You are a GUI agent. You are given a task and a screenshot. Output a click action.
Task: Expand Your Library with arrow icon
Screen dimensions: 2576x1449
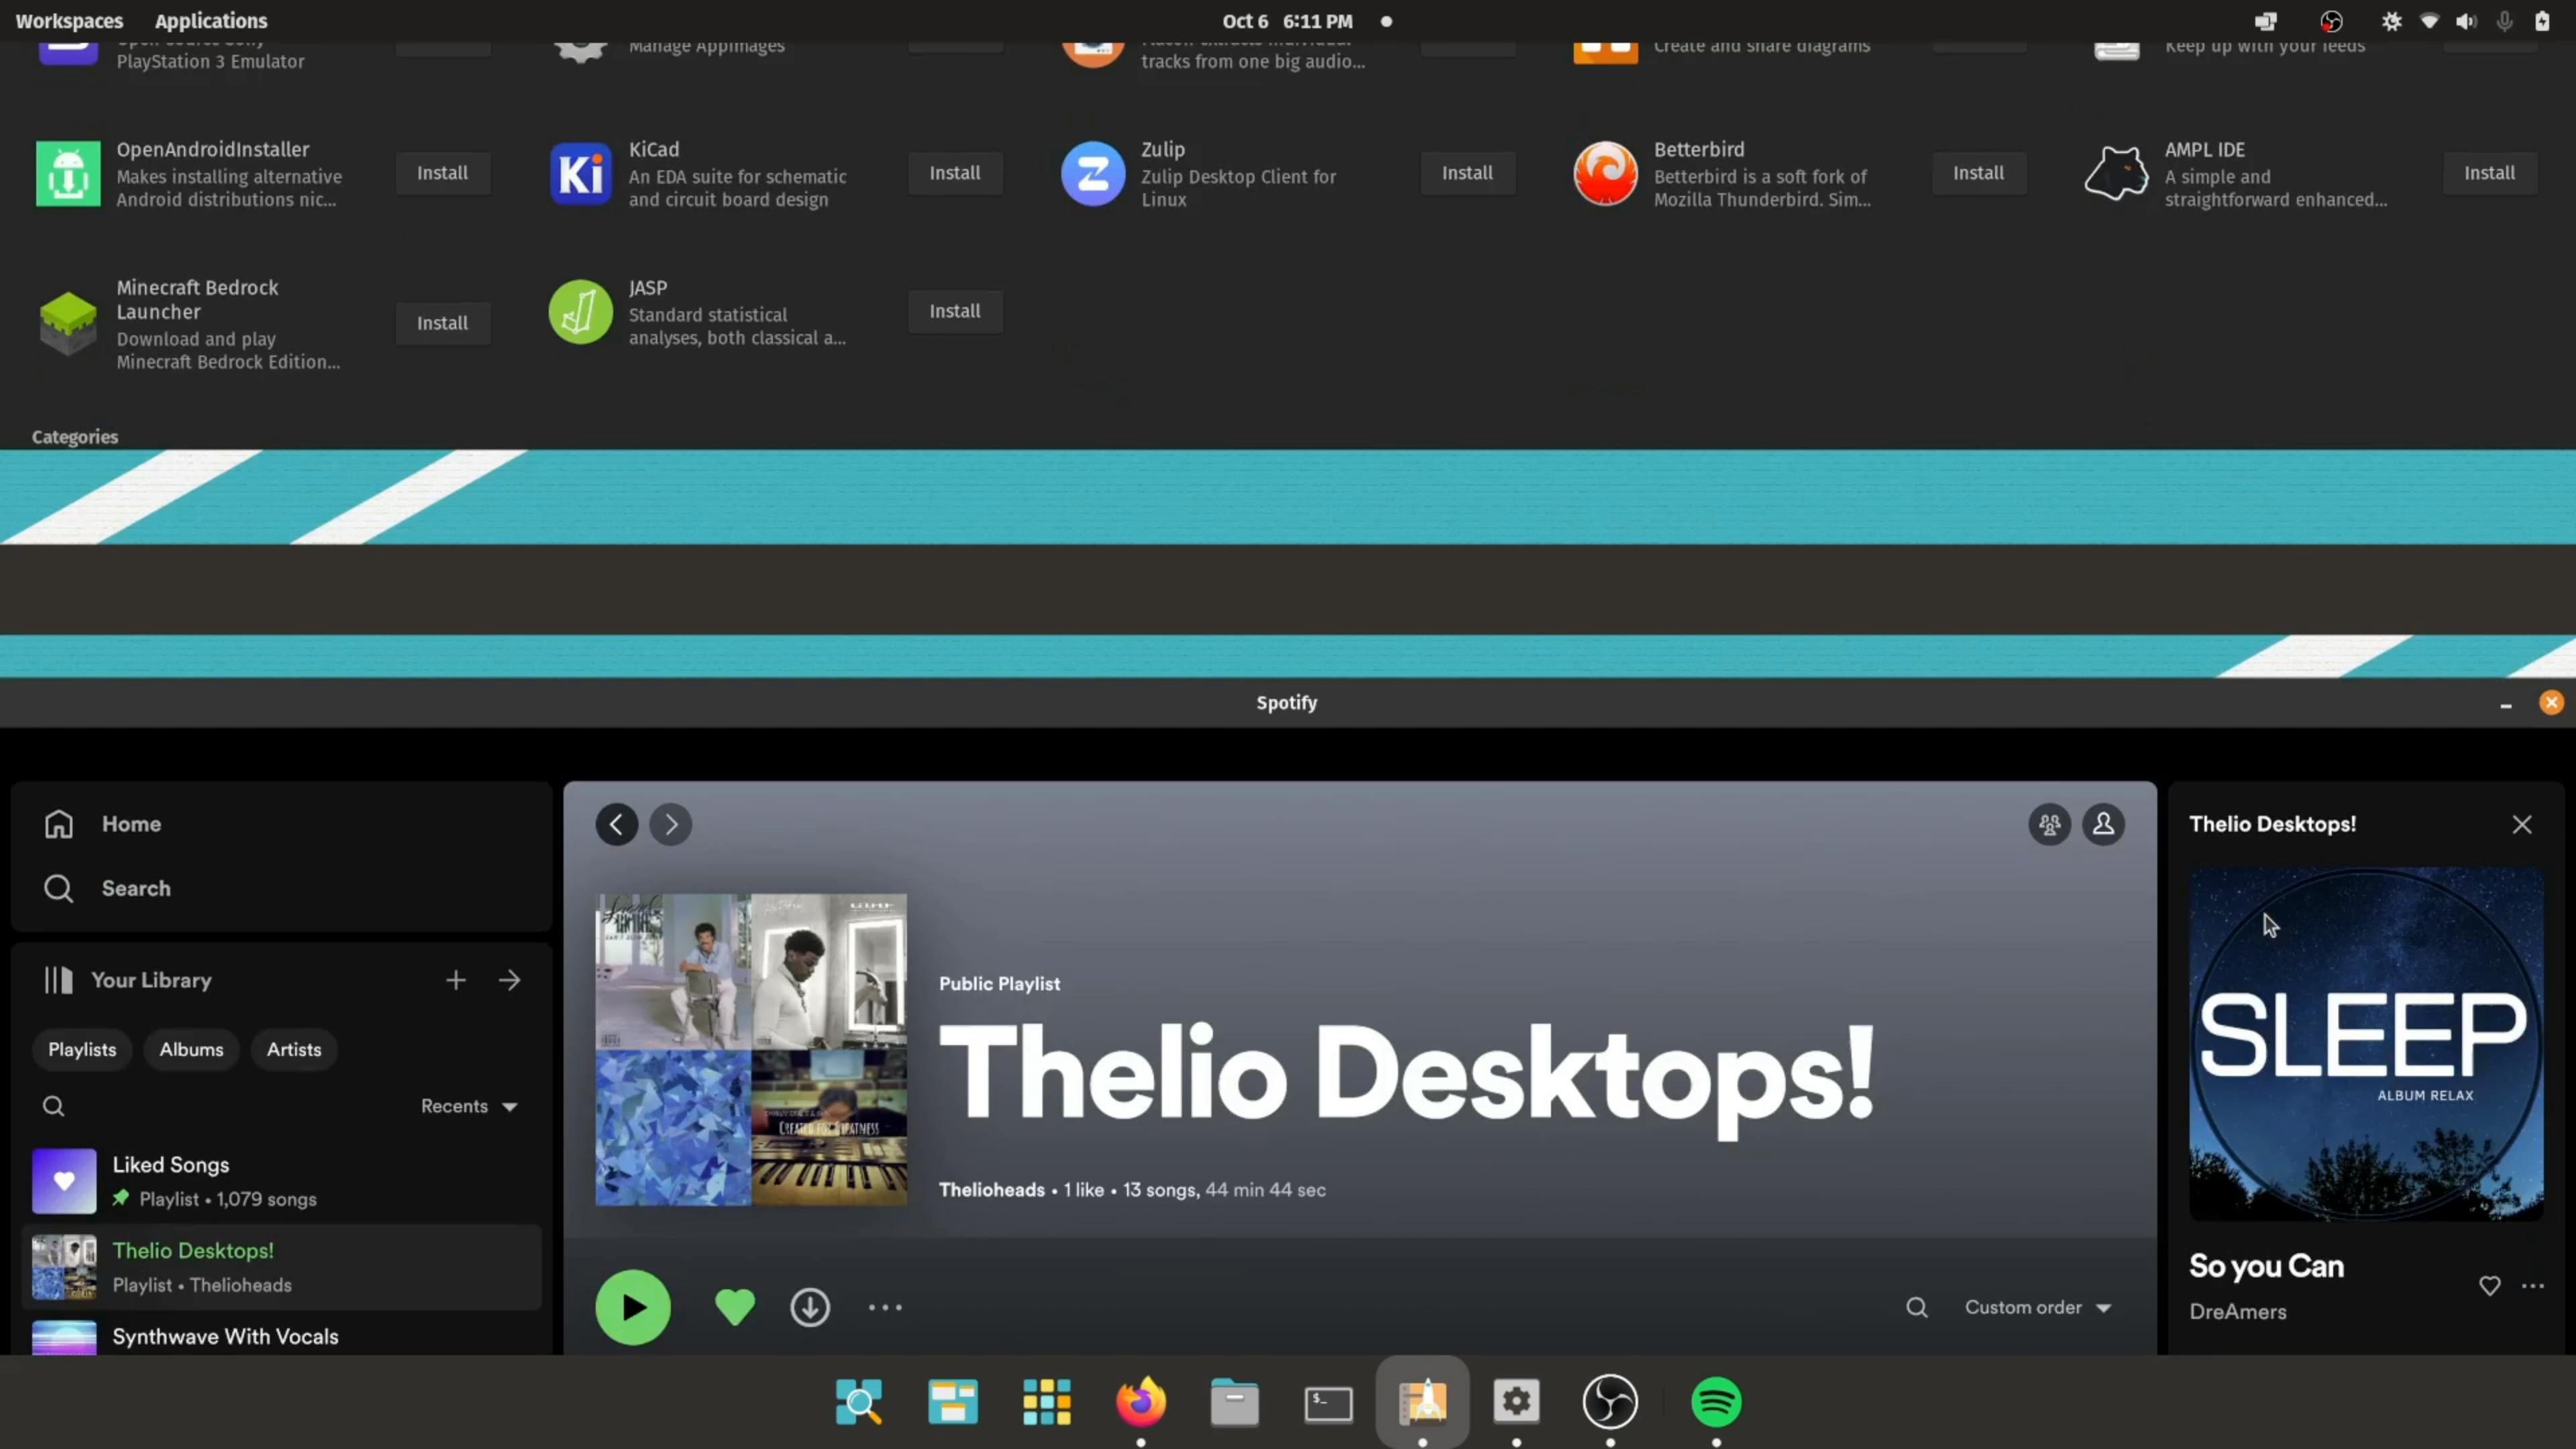[510, 980]
